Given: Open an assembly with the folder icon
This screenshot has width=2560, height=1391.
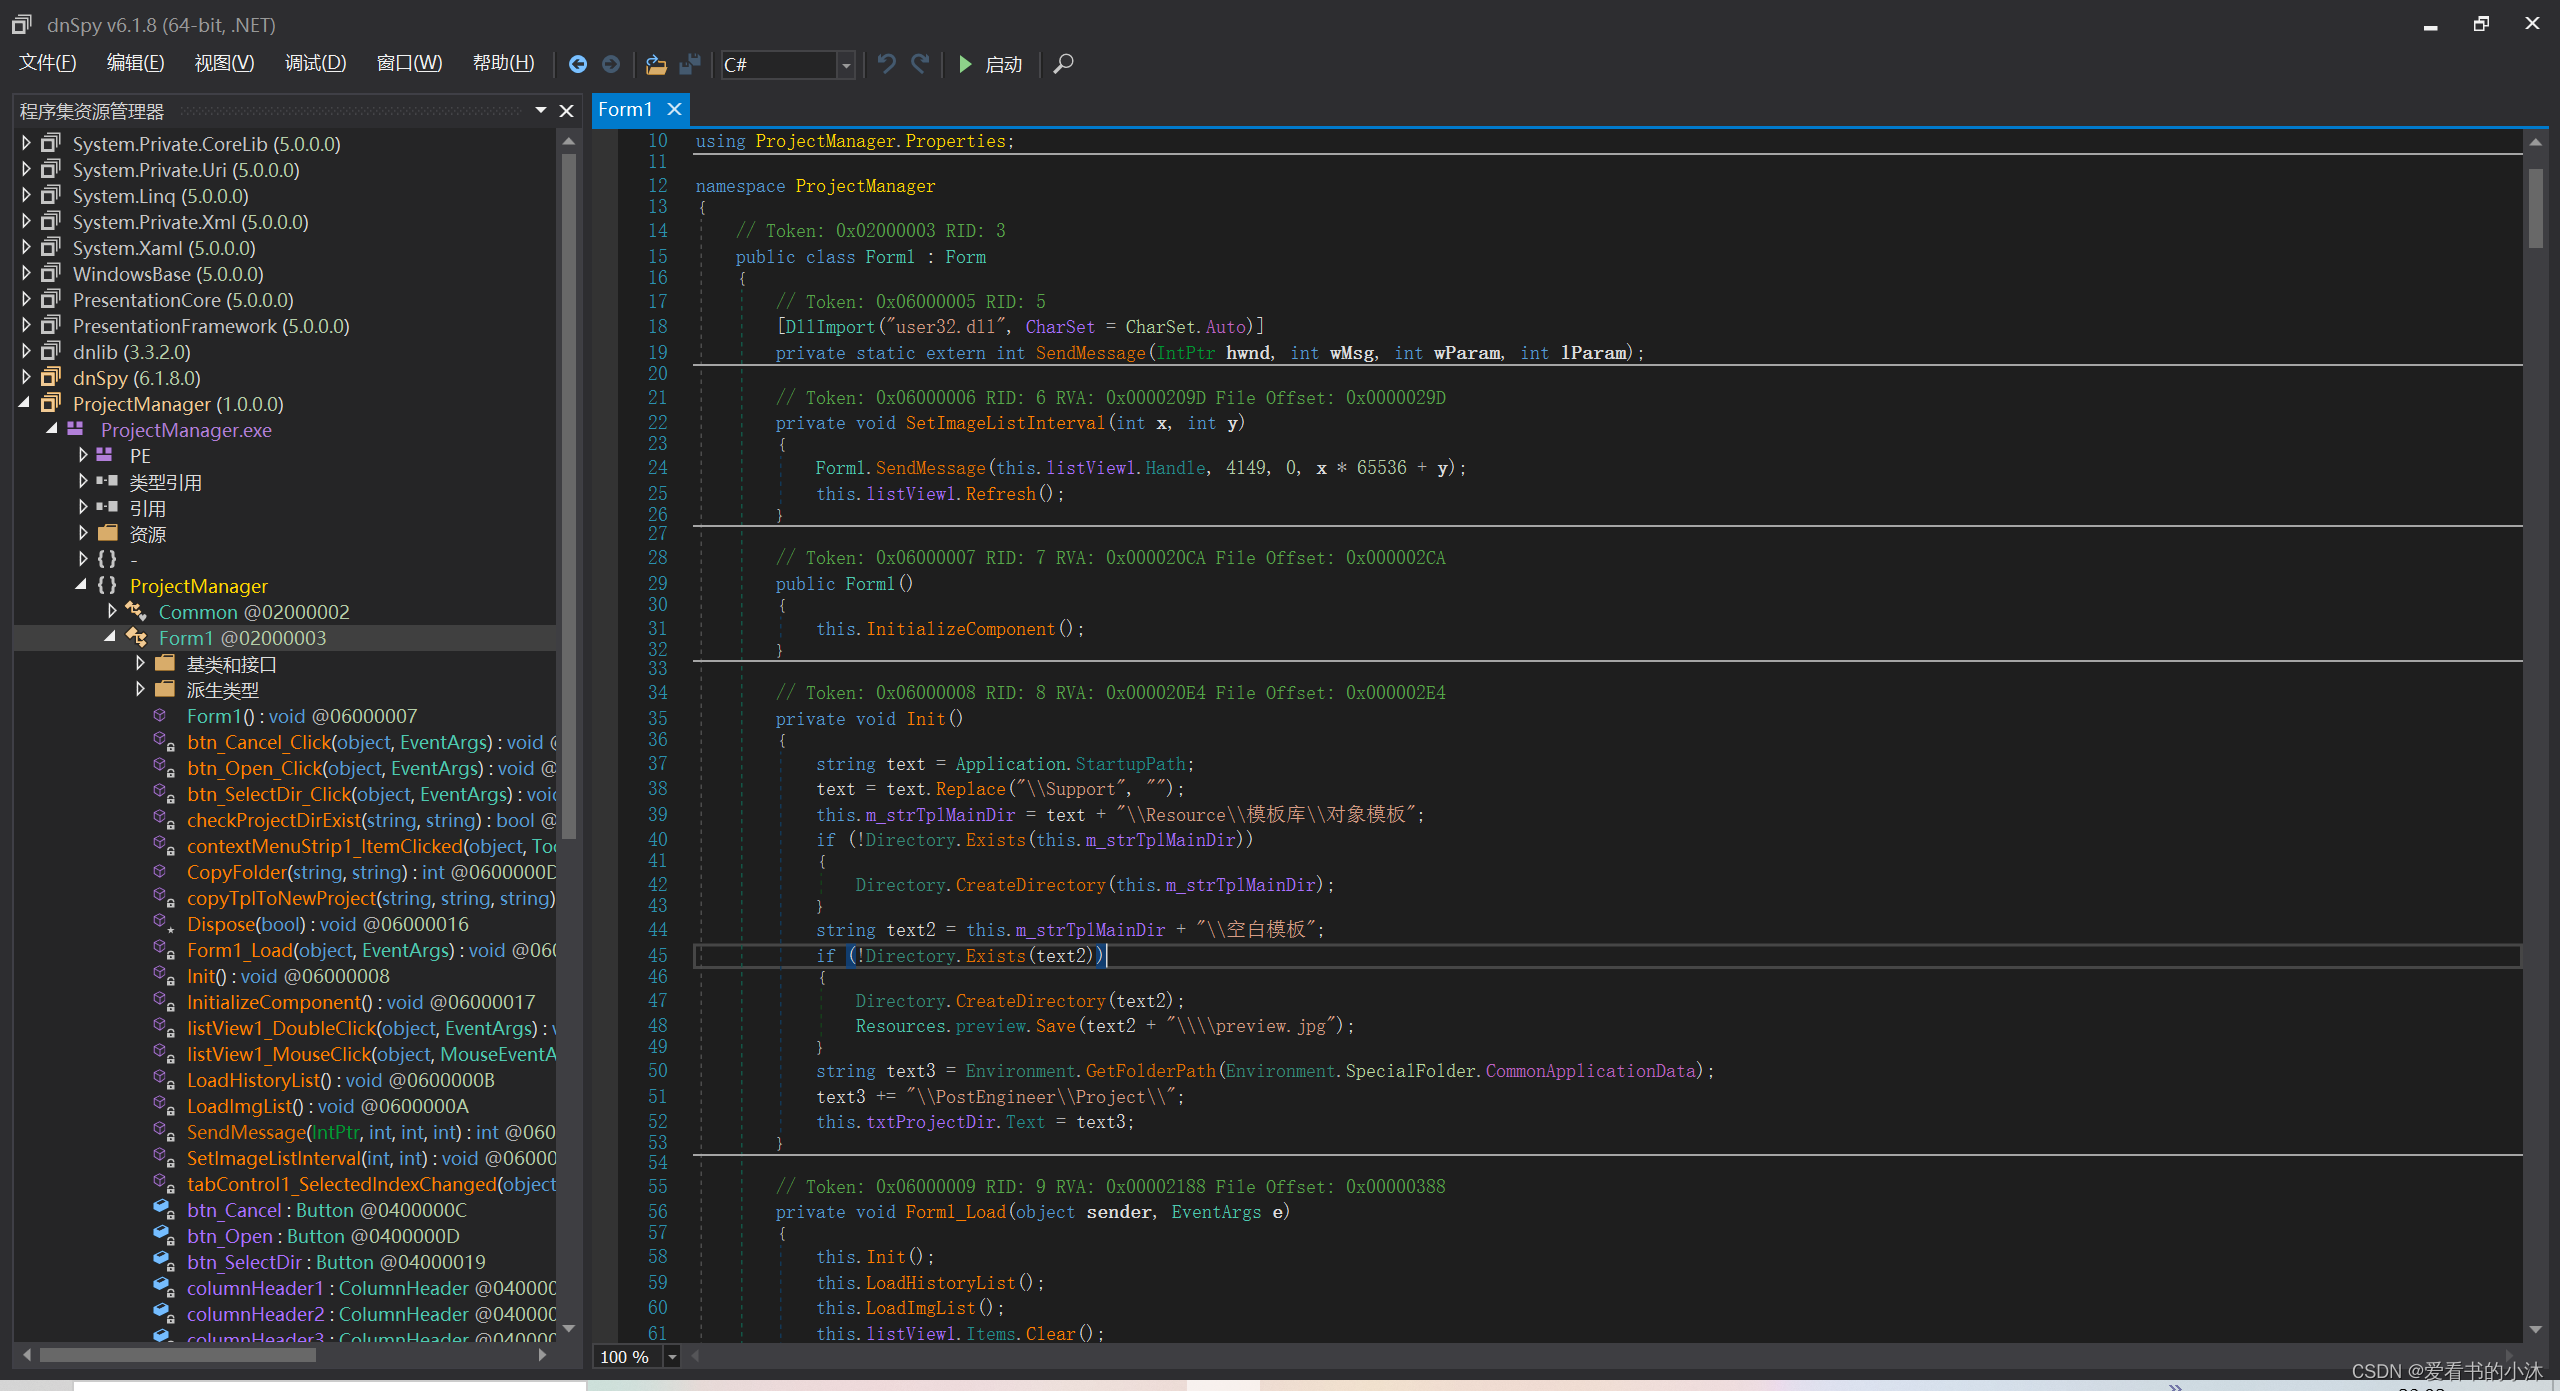Looking at the screenshot, I should (656, 64).
